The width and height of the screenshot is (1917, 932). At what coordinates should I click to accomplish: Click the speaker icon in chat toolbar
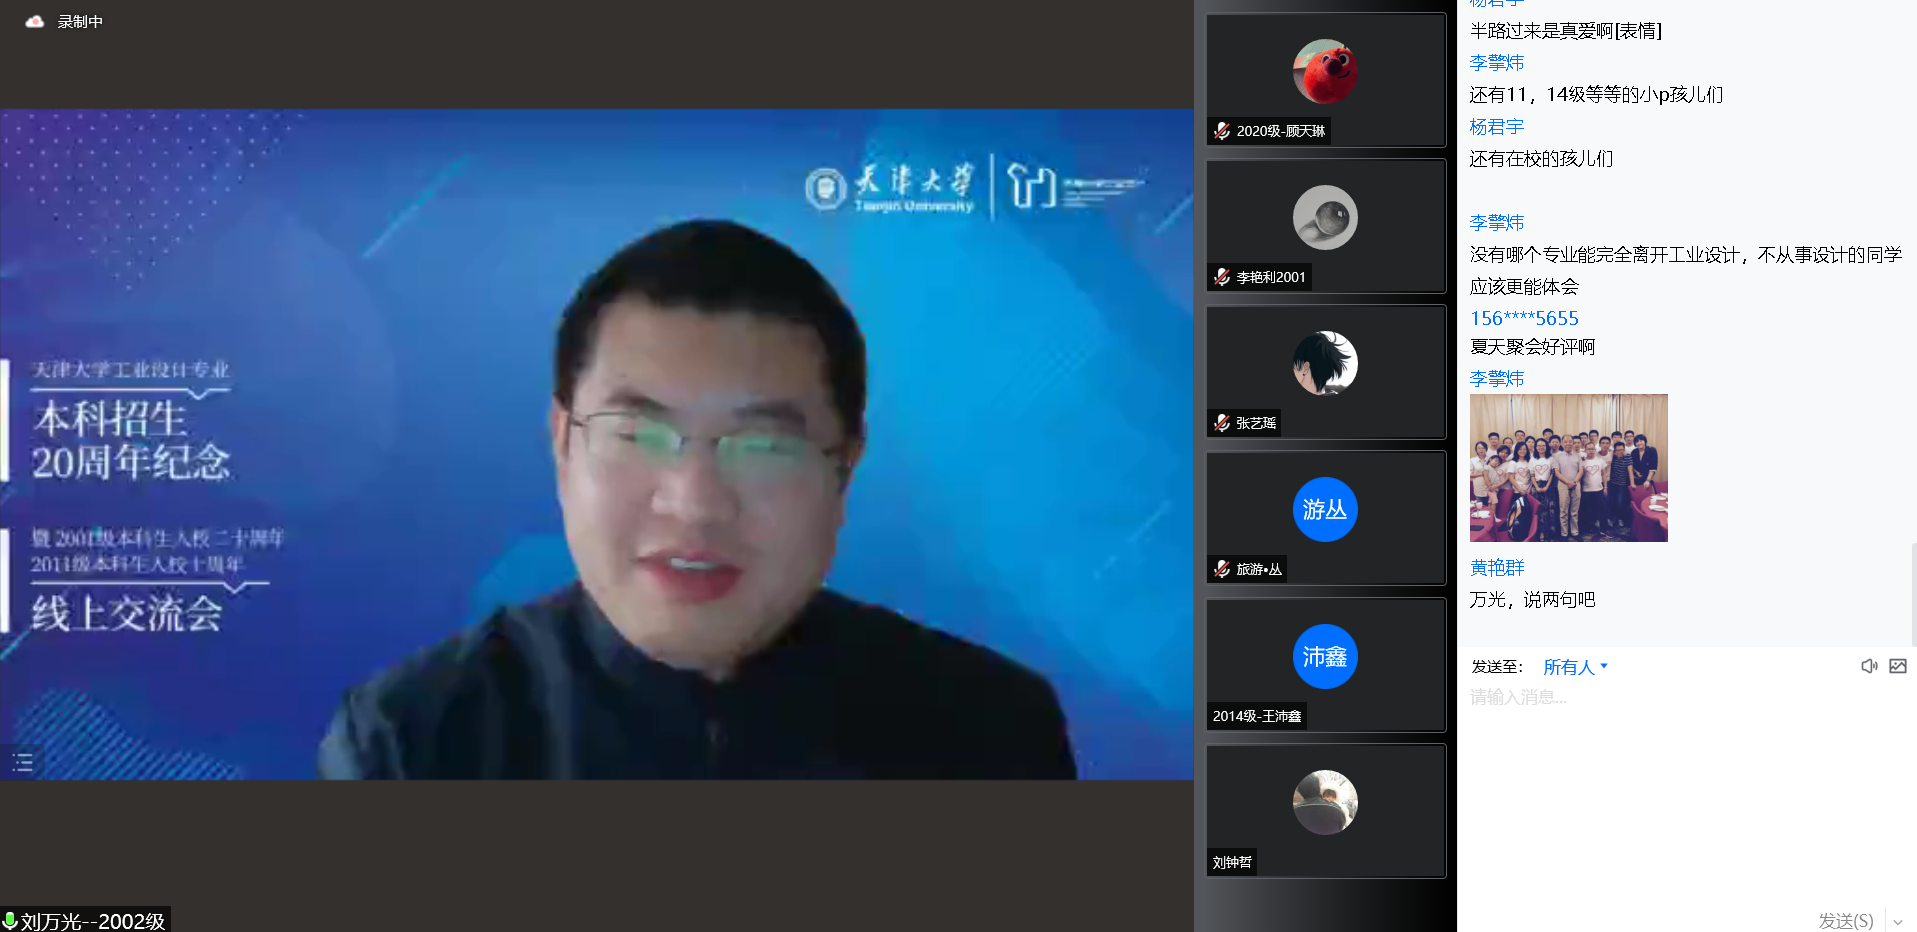click(1868, 666)
